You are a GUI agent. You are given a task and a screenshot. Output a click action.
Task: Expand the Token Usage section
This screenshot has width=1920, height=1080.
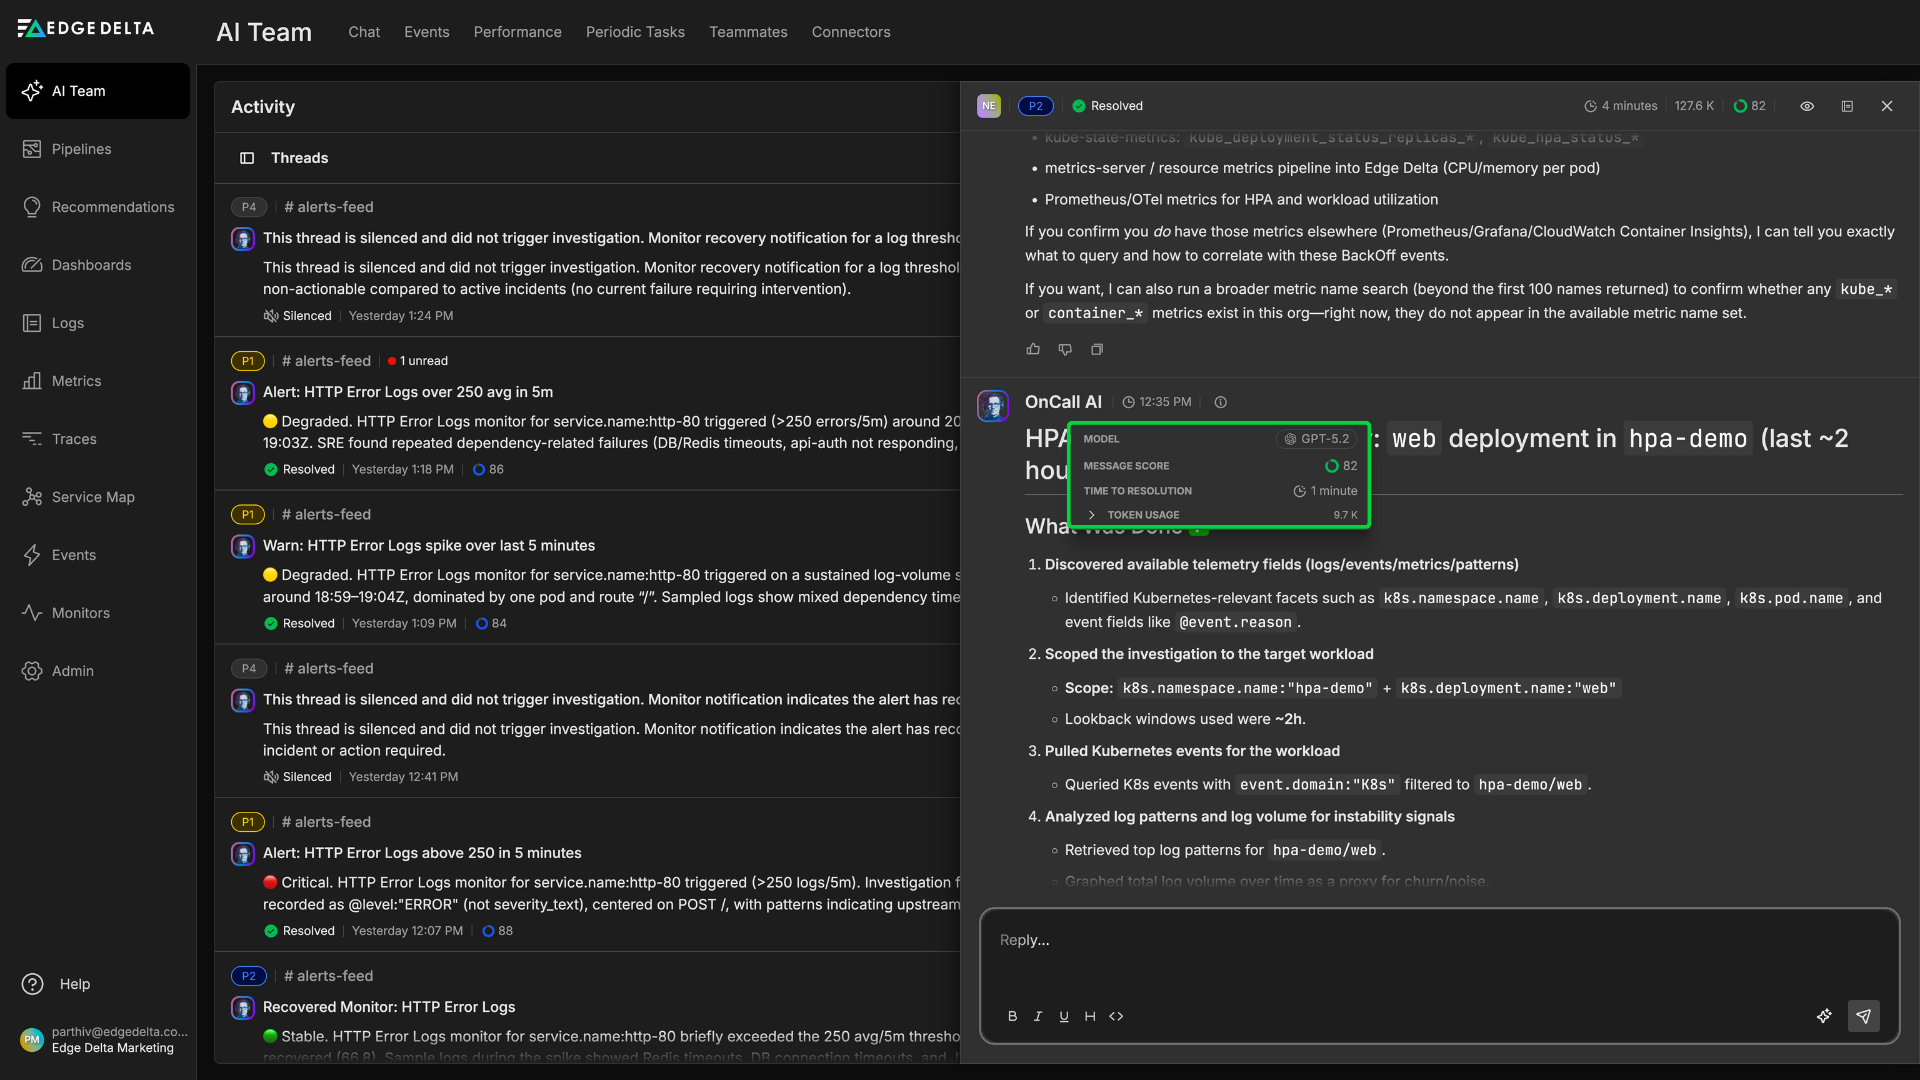(x=1091, y=514)
